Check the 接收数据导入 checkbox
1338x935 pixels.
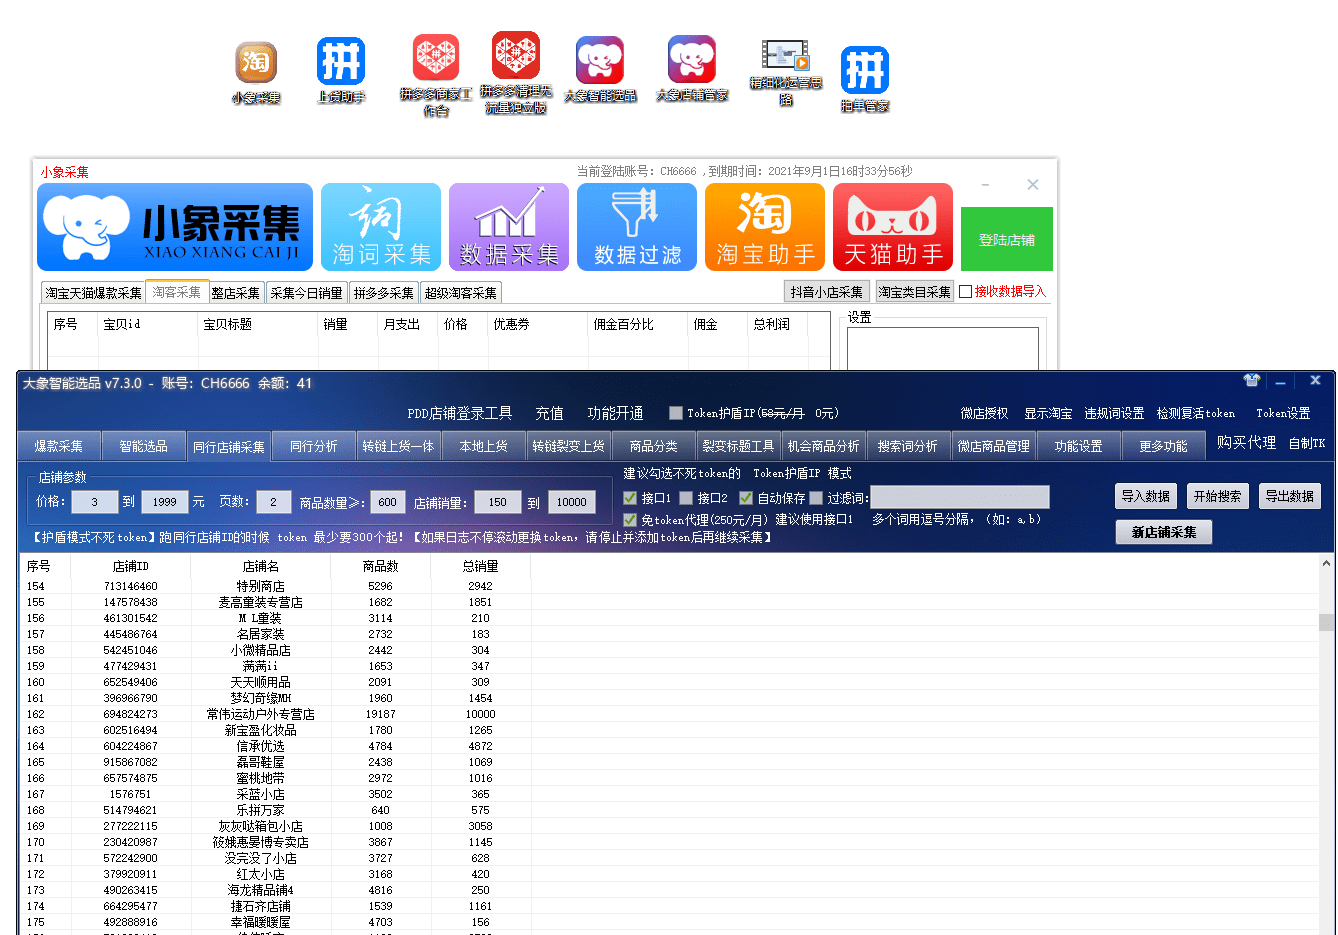(967, 292)
